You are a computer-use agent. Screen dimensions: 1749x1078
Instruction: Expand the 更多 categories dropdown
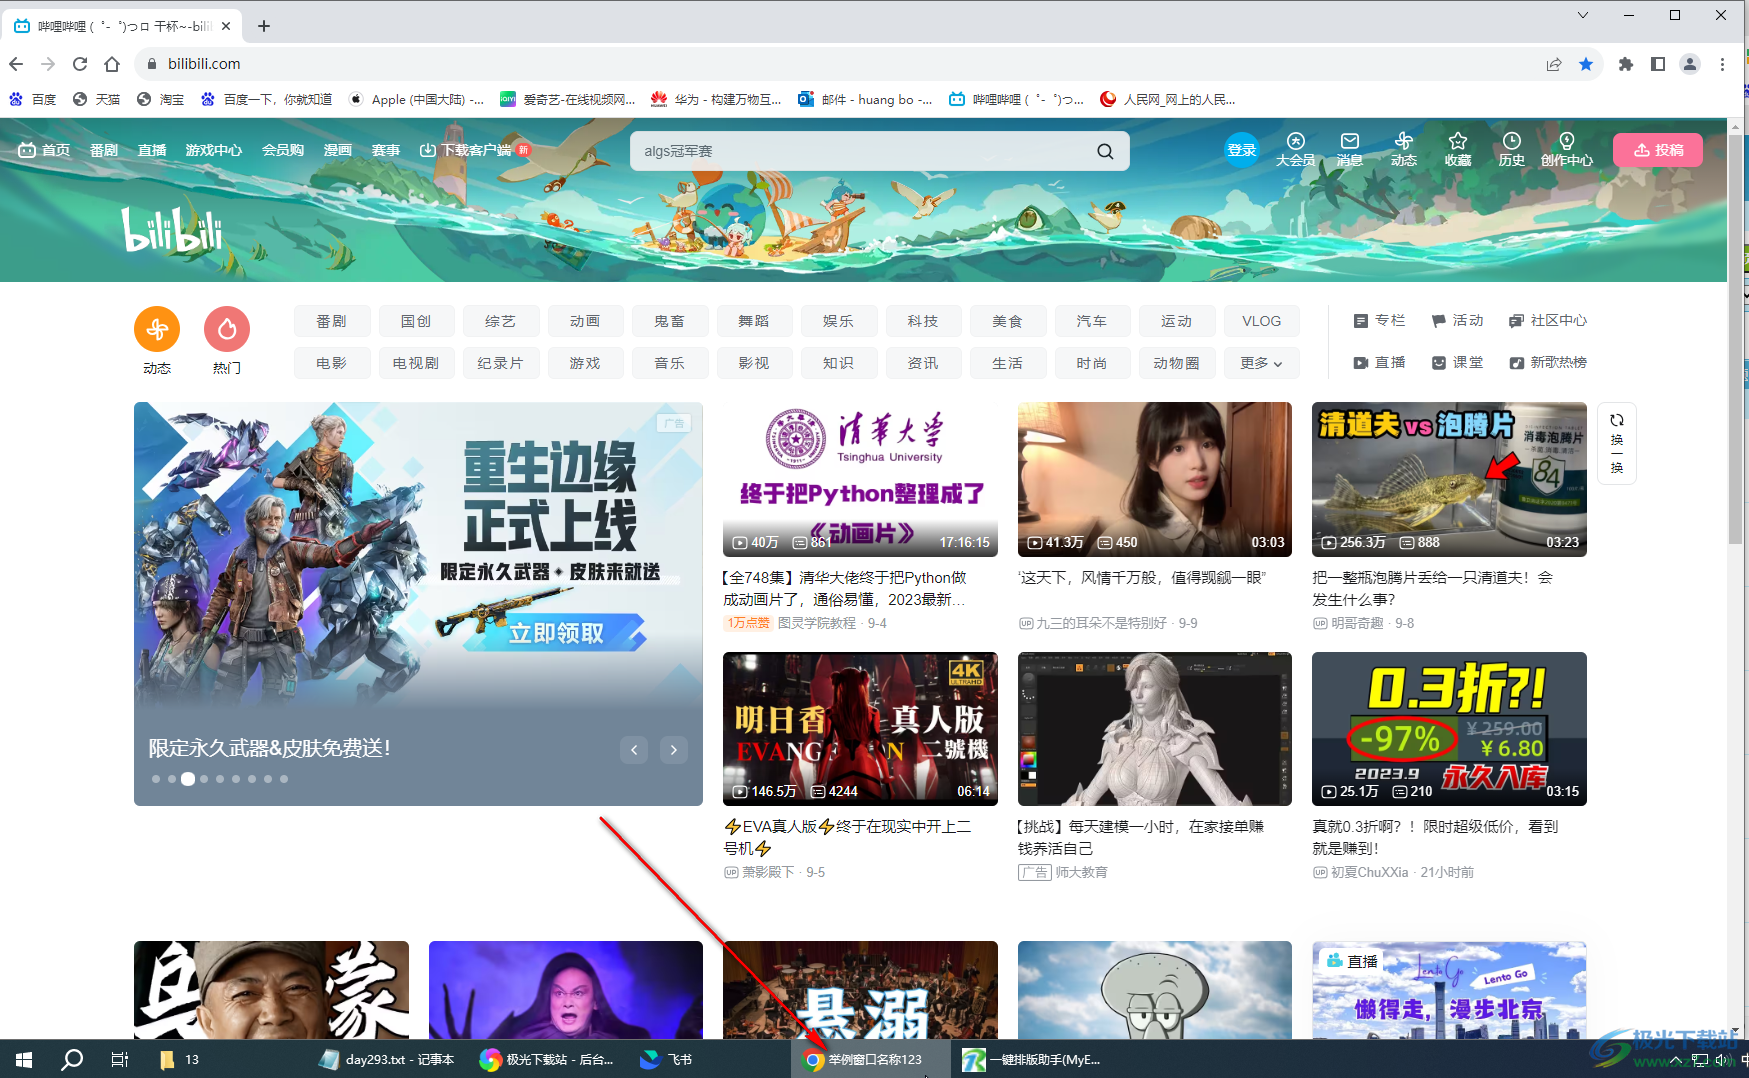tap(1261, 363)
